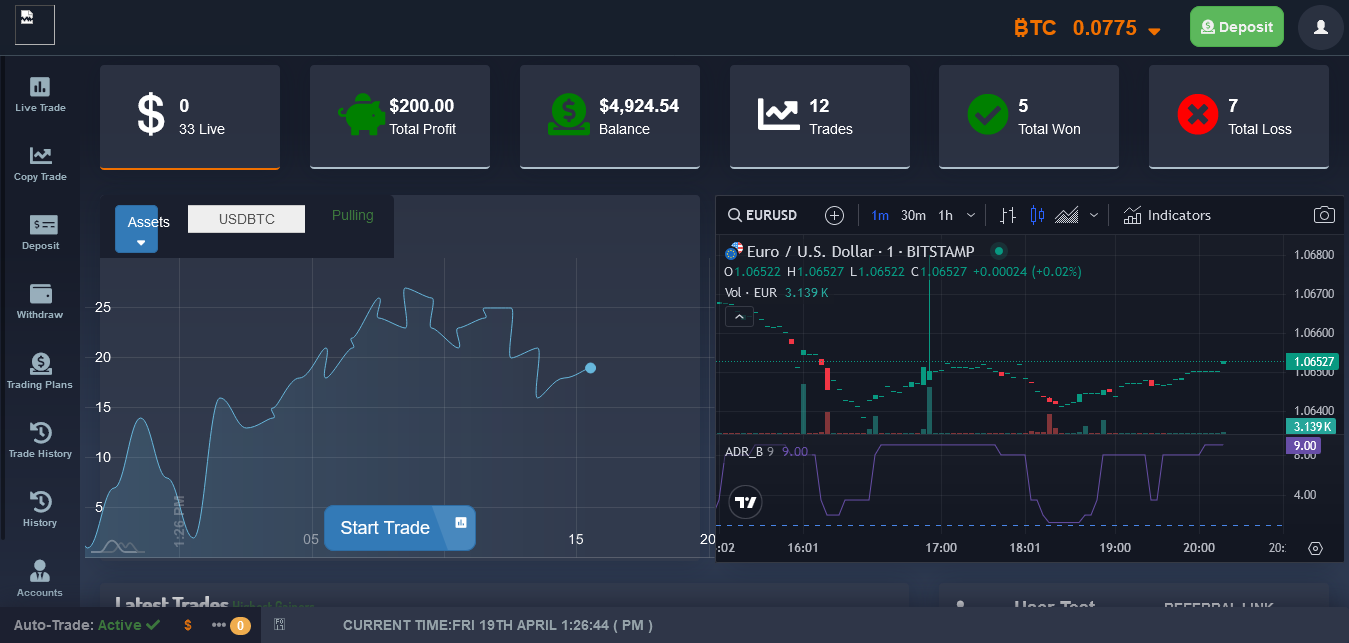Screen dimensions: 1349x643
Task: Select the 1h timeframe
Action: click(945, 215)
